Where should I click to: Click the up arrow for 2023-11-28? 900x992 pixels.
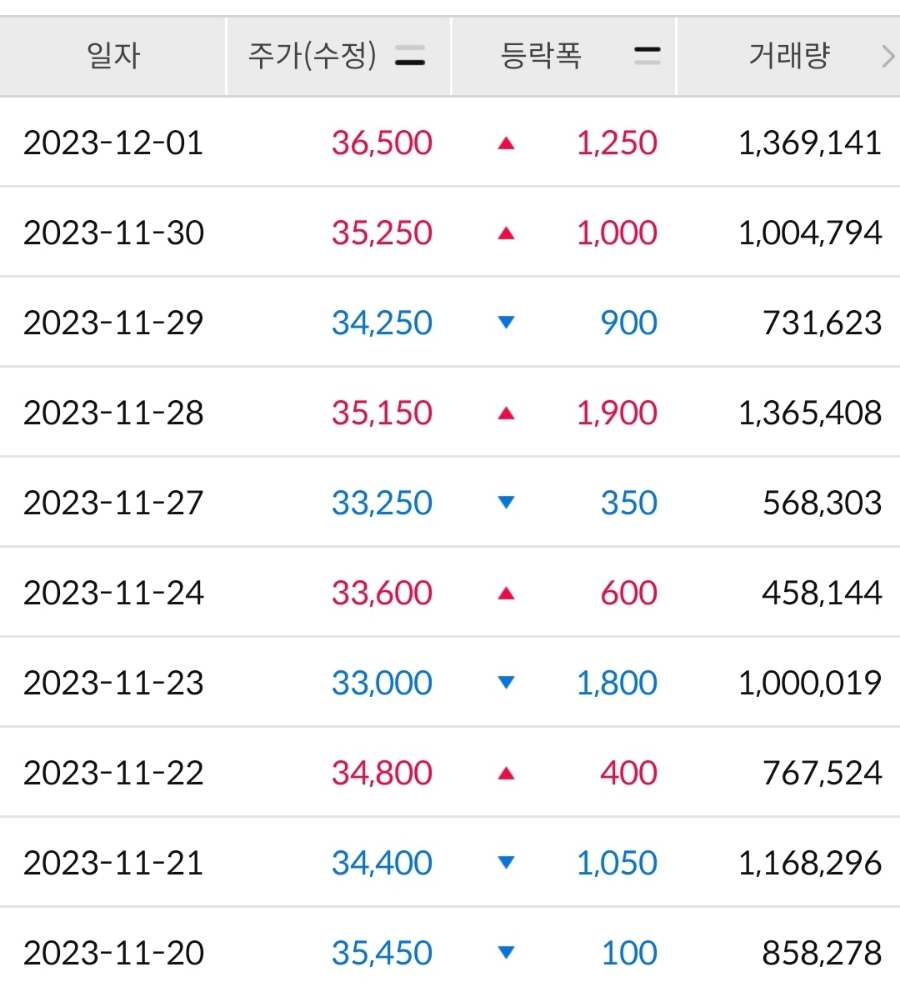pyautogui.click(x=506, y=414)
